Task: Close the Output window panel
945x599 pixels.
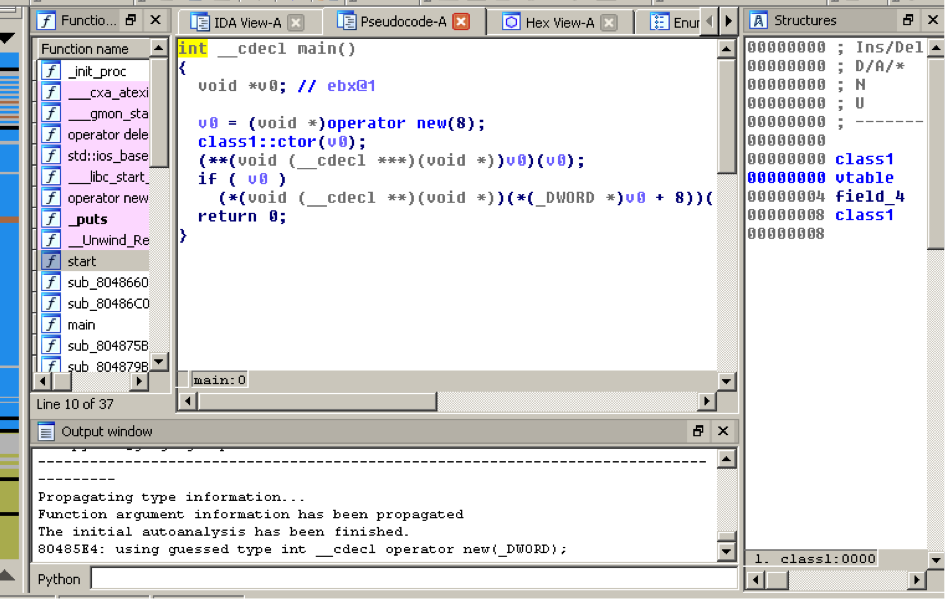Action: (x=723, y=431)
